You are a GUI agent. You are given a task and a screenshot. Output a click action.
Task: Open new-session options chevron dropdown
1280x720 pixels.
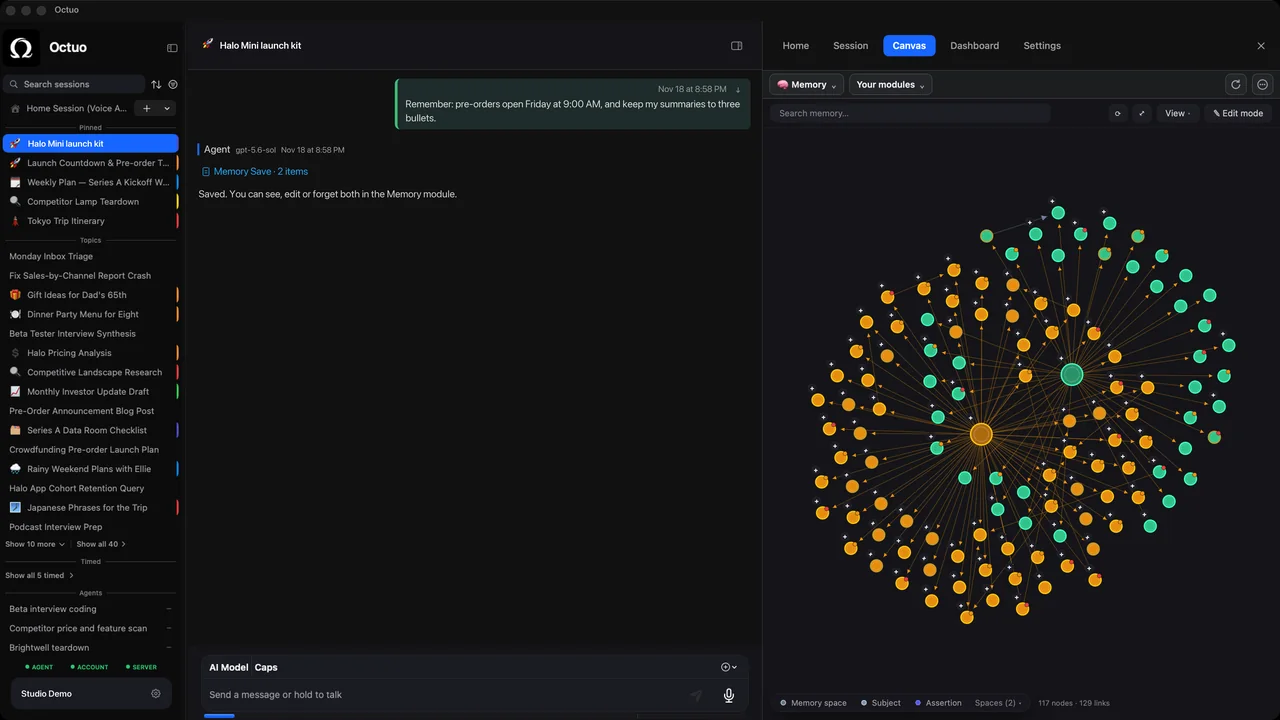(167, 108)
